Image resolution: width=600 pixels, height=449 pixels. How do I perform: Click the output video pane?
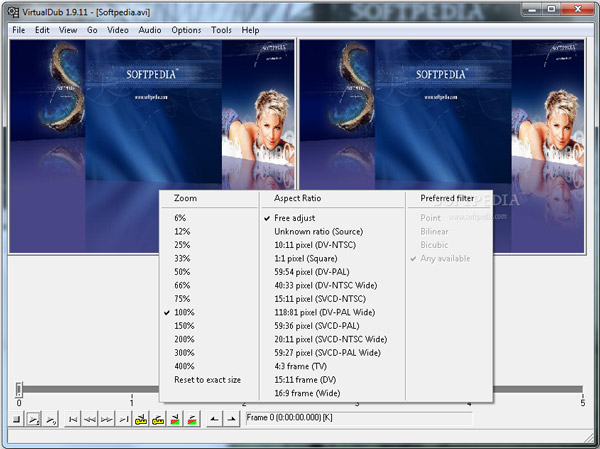442,146
